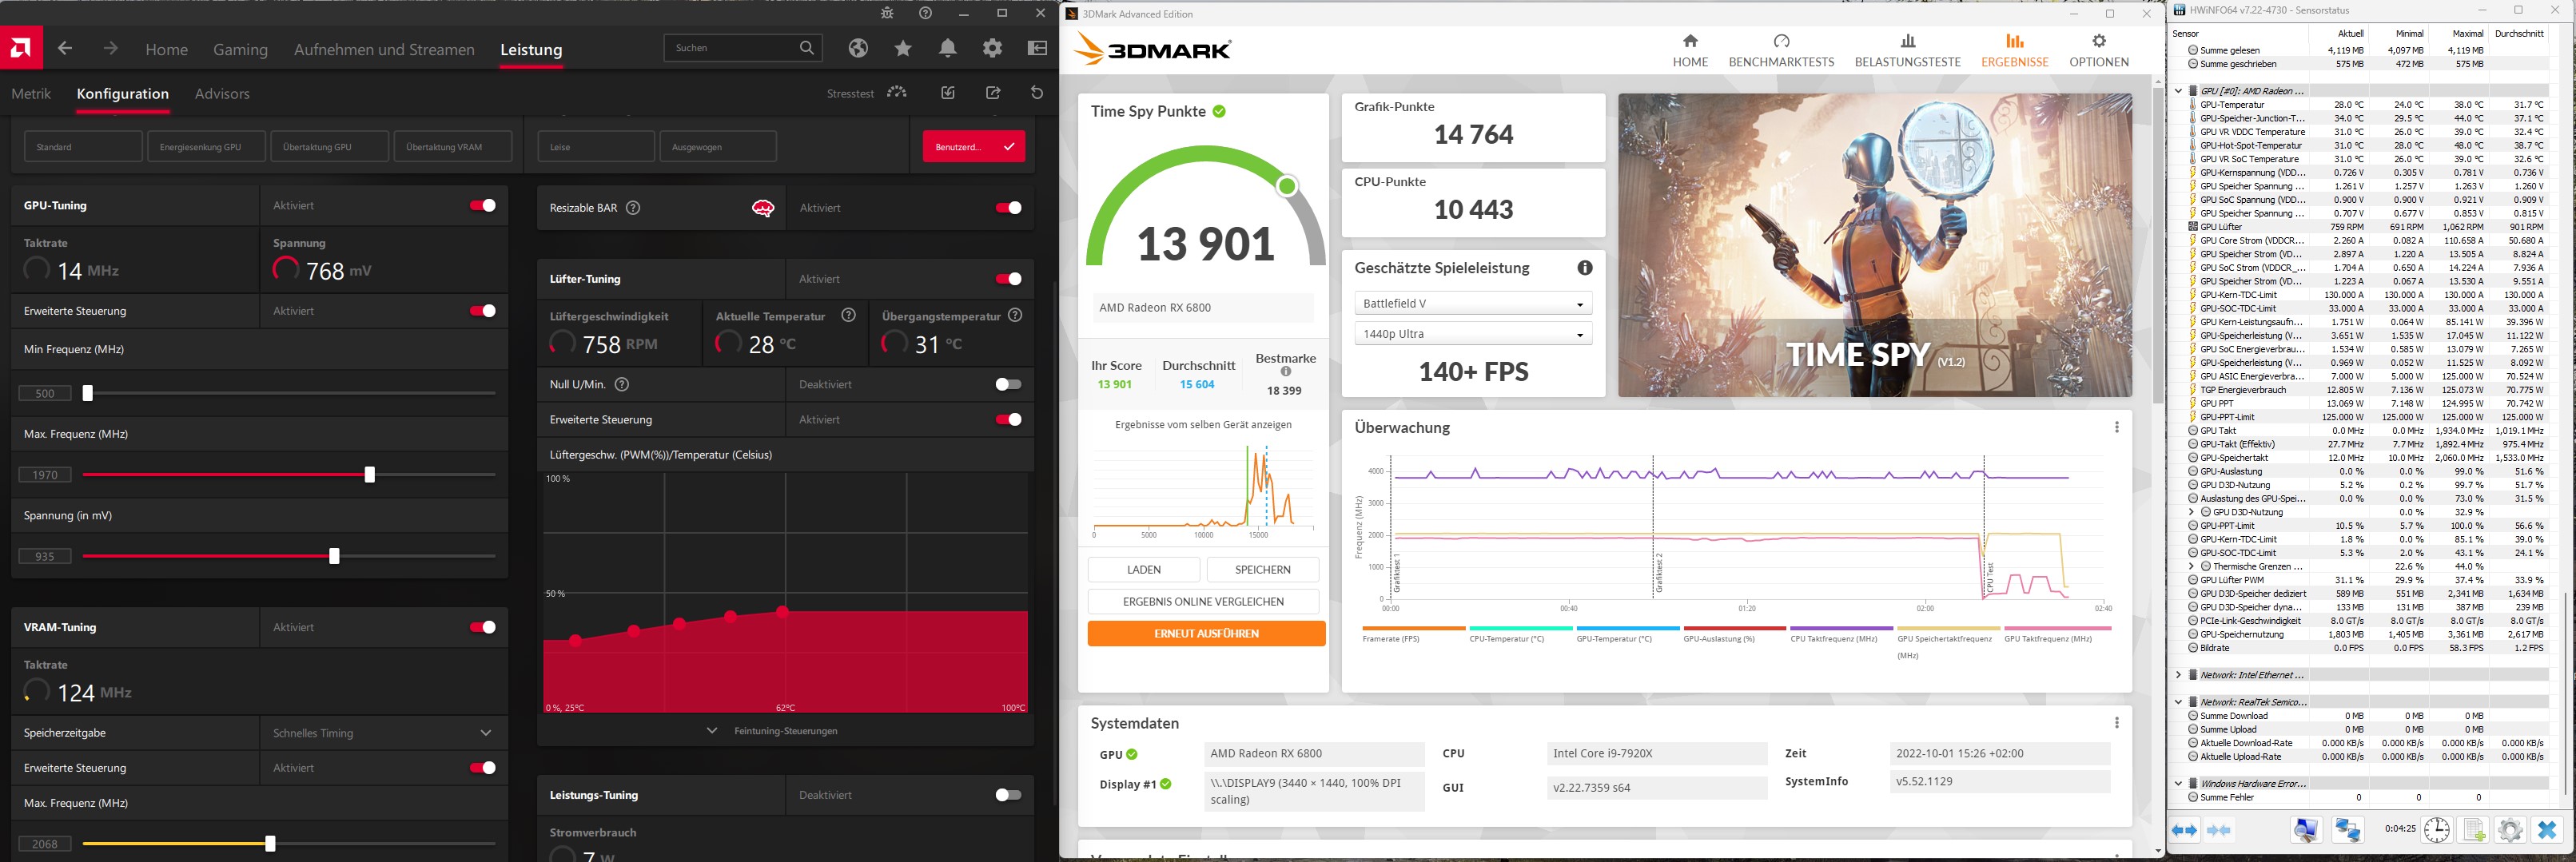Click the info icon beside Geschätzte Spieleleistung
This screenshot has height=862, width=2576.
pyautogui.click(x=1585, y=268)
